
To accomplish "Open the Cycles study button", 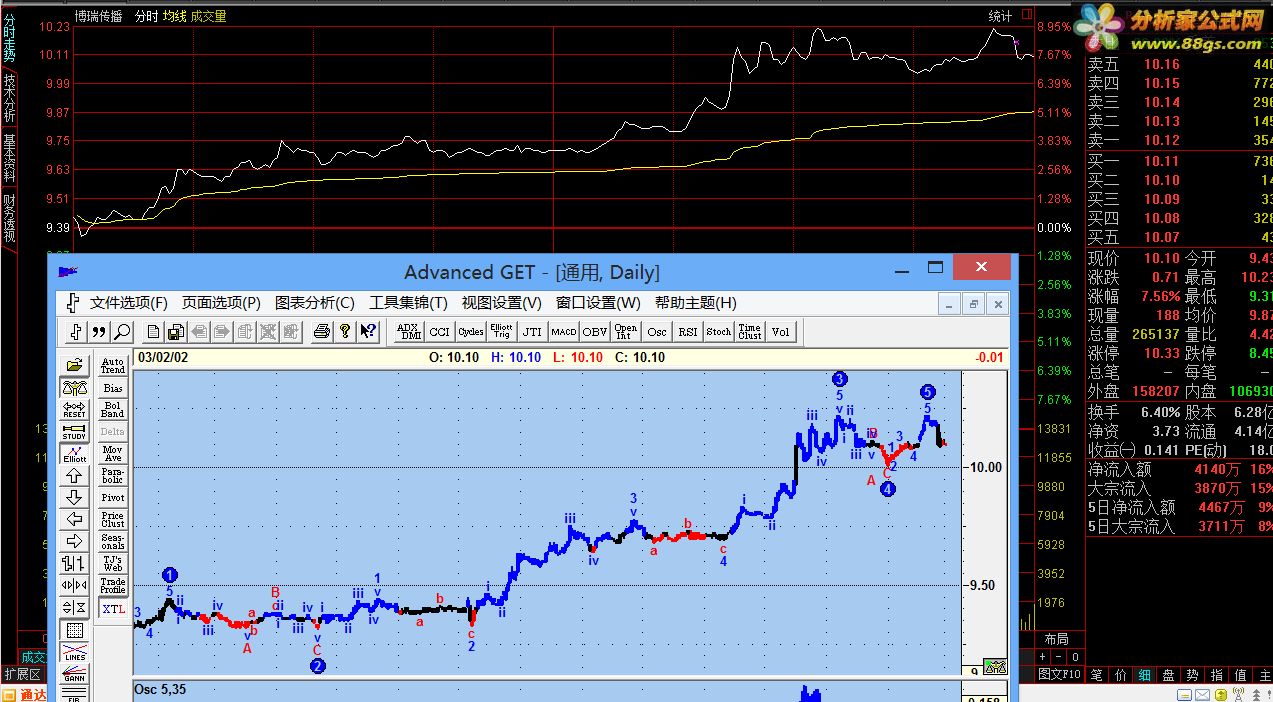I will [x=471, y=332].
